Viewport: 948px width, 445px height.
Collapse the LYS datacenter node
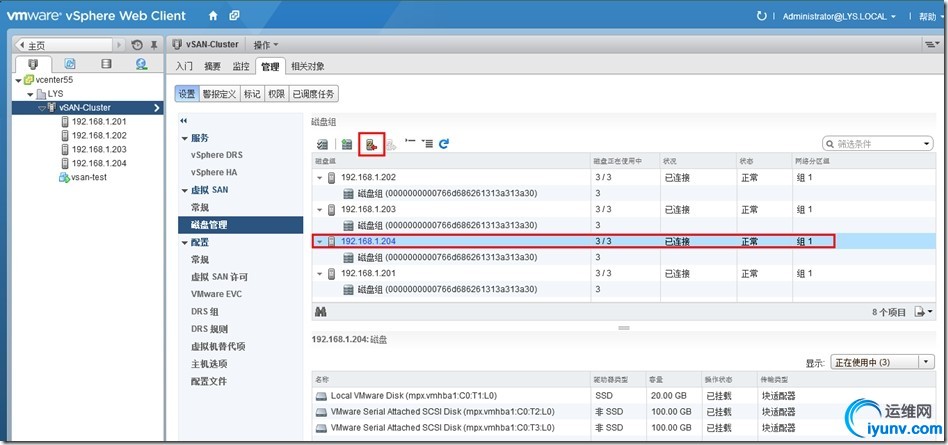pos(30,94)
